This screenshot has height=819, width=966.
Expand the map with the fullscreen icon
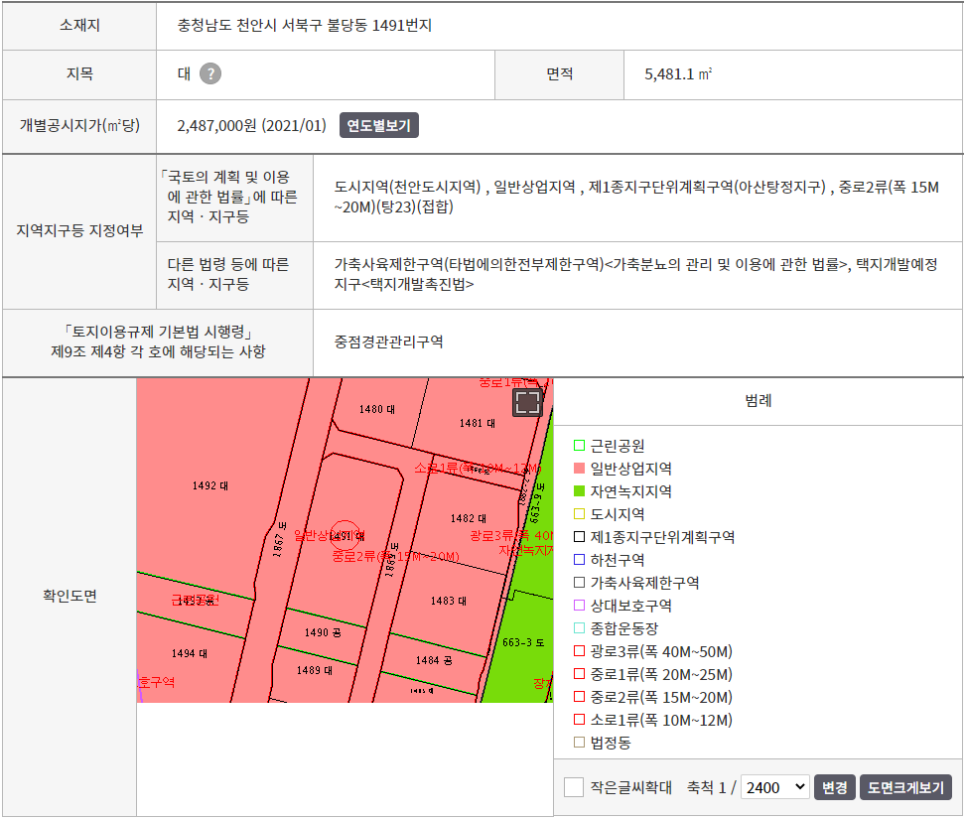(x=527, y=402)
